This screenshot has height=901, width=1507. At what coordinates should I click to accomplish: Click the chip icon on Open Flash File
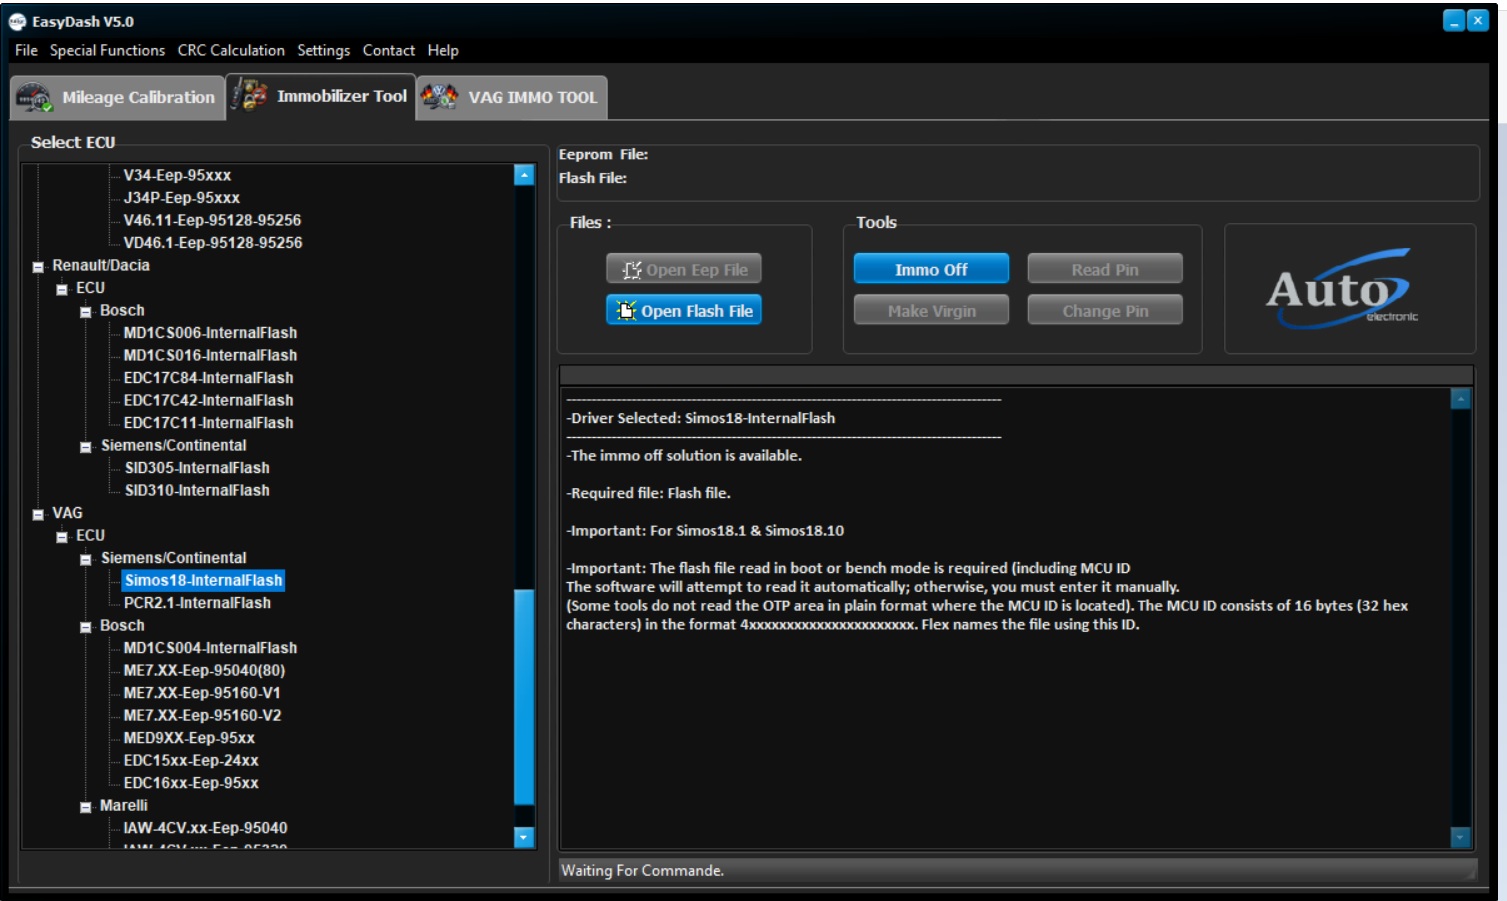pos(626,311)
